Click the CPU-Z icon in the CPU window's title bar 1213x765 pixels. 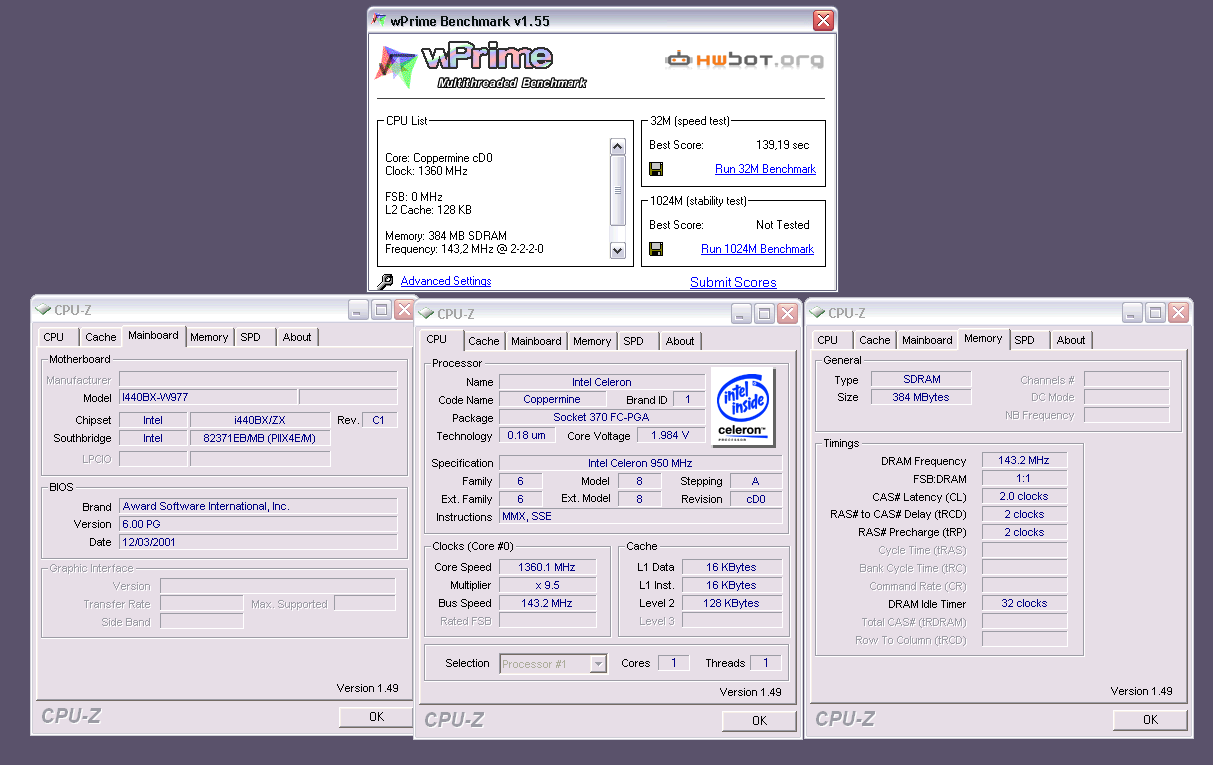427,313
